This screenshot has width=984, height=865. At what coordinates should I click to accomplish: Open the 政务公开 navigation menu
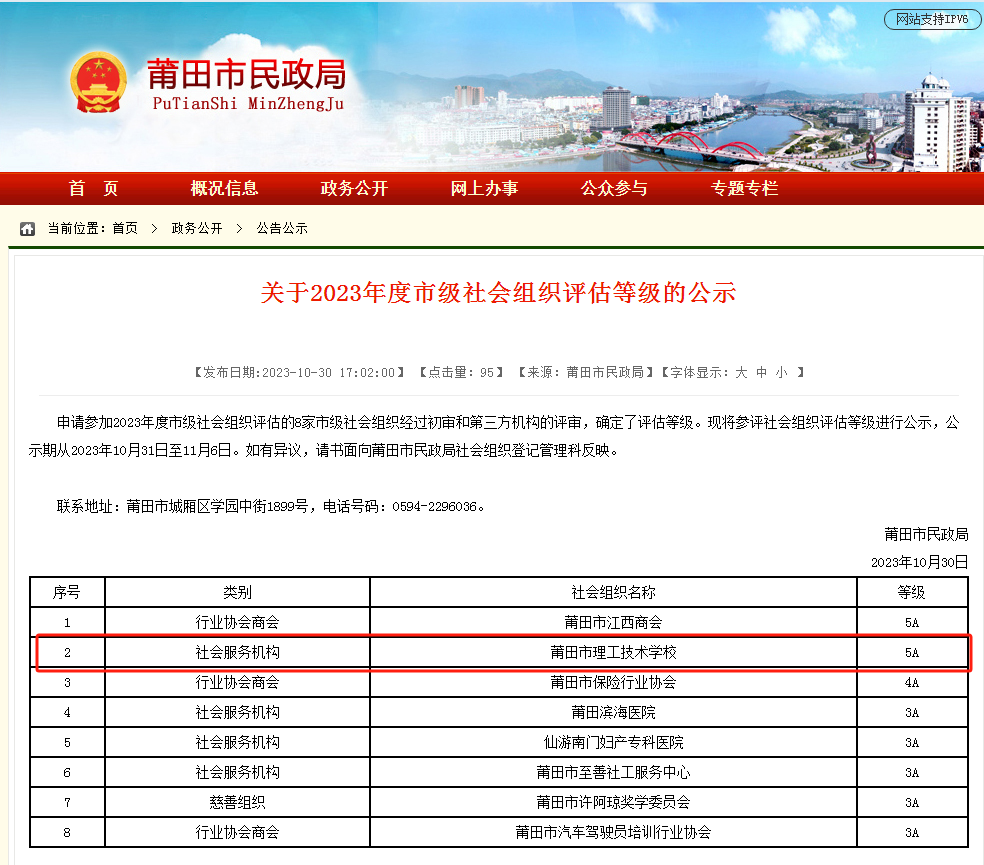pyautogui.click(x=354, y=188)
